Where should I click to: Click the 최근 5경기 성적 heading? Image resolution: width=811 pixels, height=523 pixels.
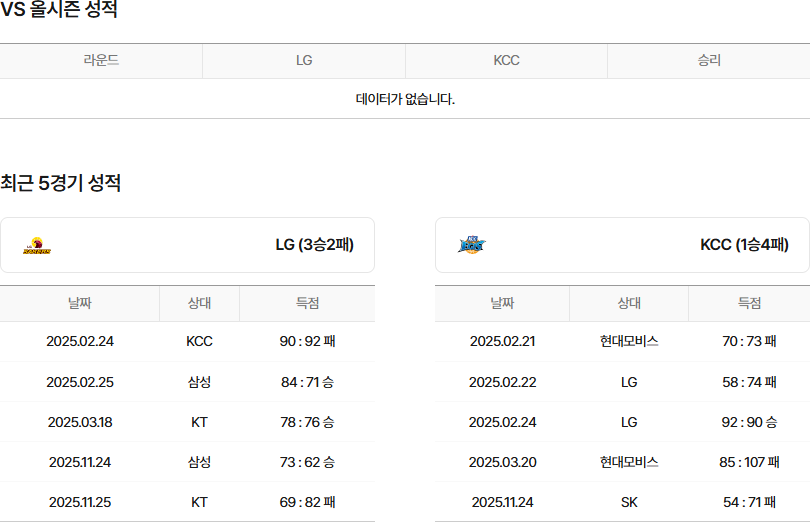[61, 183]
